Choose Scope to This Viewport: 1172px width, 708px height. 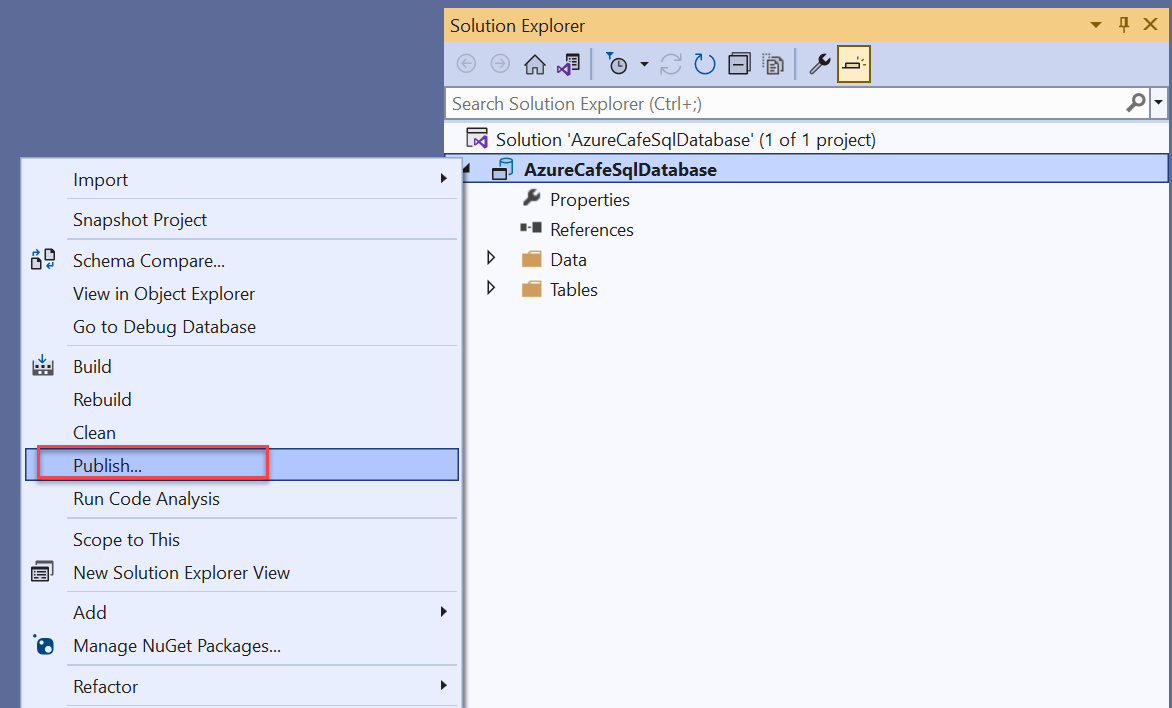click(241, 539)
